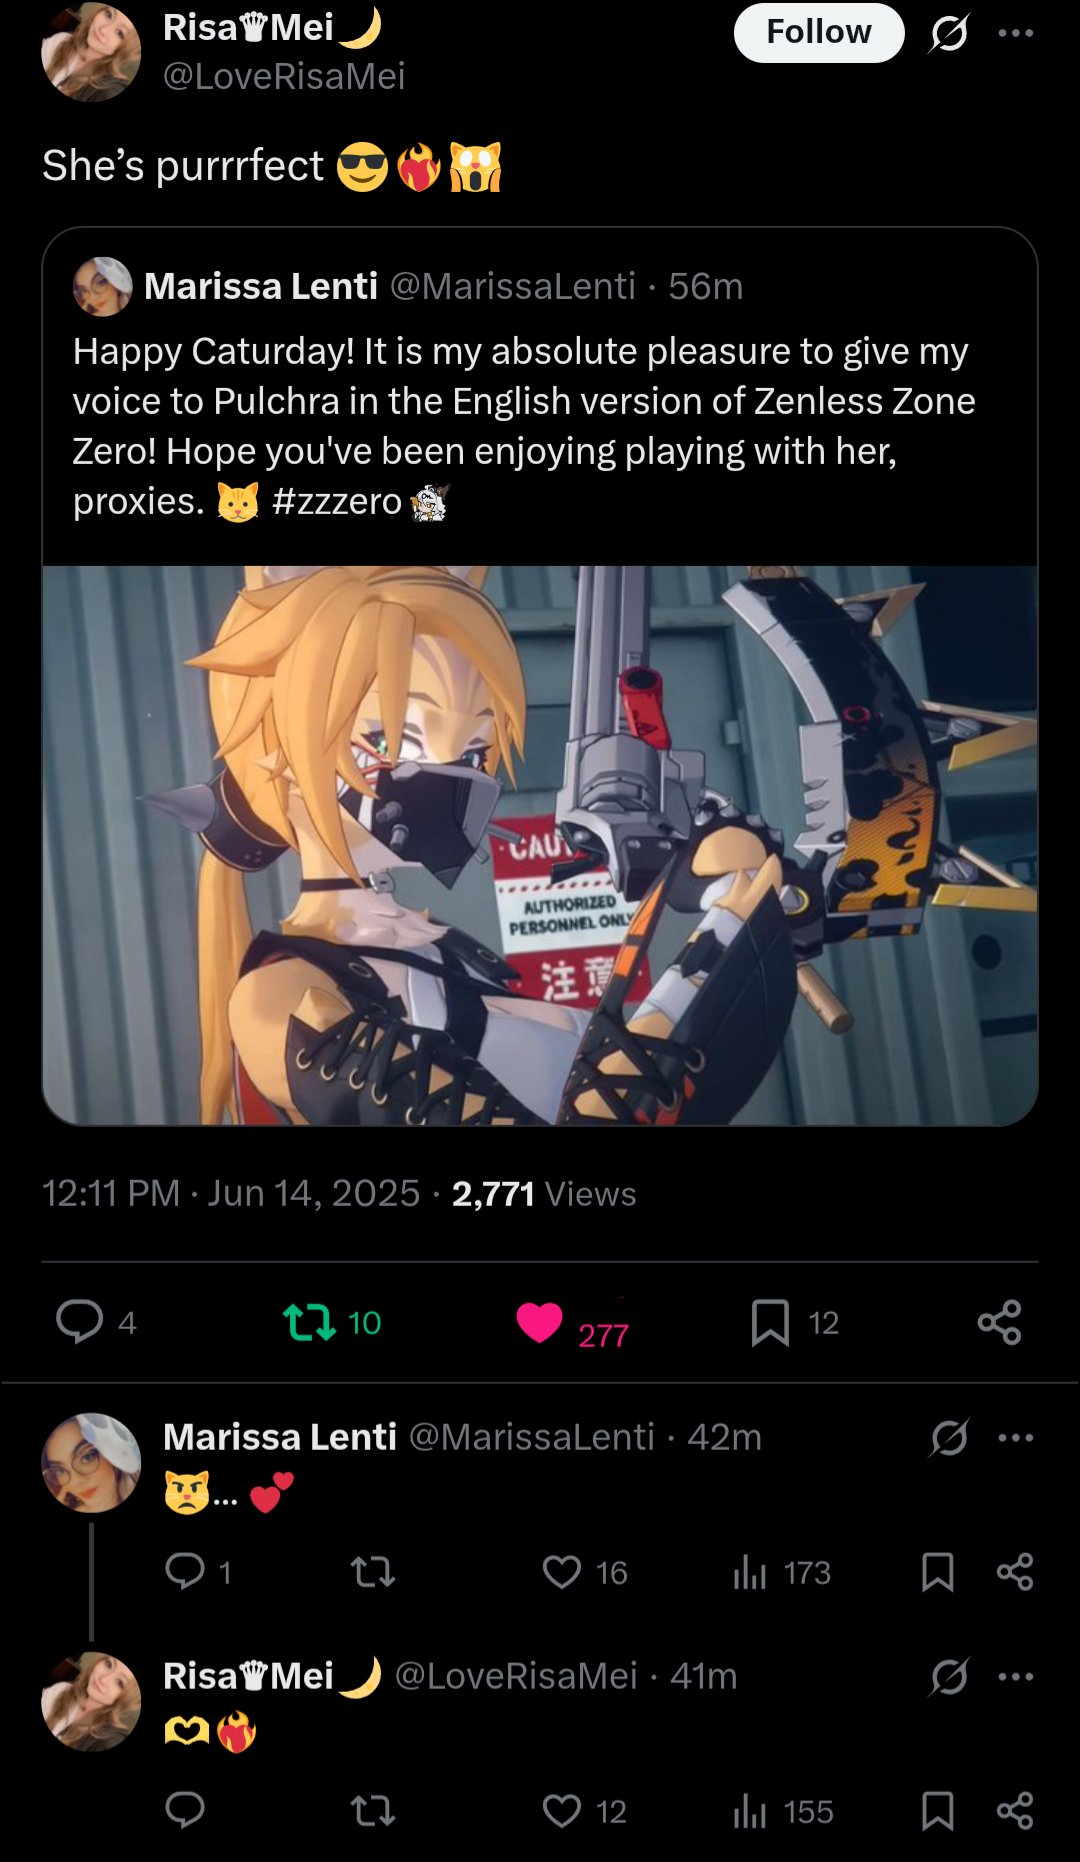This screenshot has width=1080, height=1862.
Task: Reply to the main post
Action: [80, 1322]
